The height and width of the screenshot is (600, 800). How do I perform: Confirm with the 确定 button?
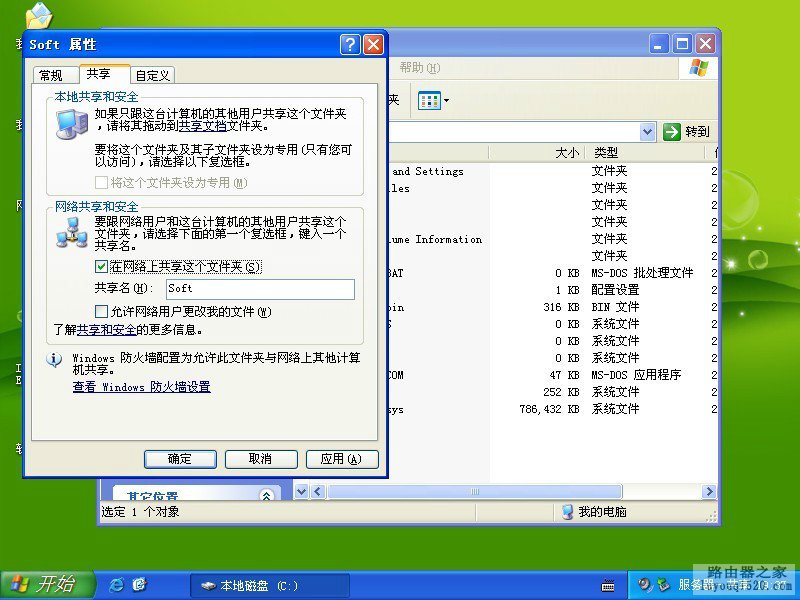pyautogui.click(x=180, y=459)
